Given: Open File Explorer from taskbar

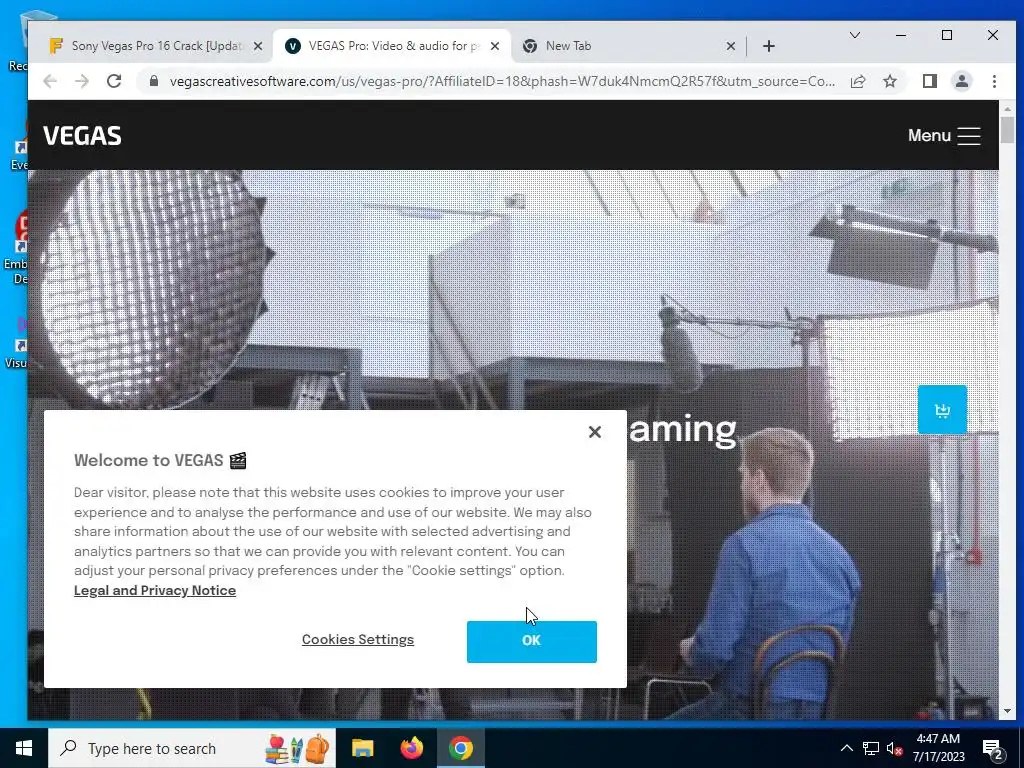Looking at the screenshot, I should [x=362, y=748].
